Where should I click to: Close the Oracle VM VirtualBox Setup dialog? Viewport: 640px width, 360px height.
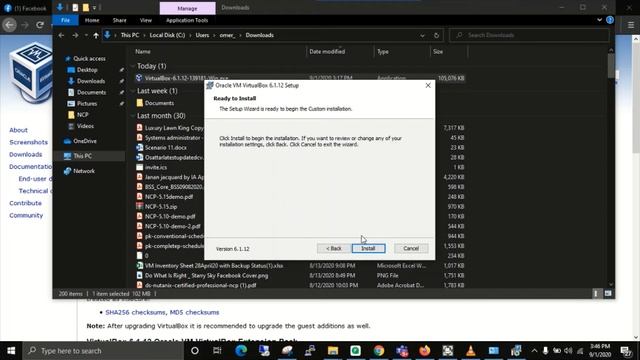(x=428, y=85)
